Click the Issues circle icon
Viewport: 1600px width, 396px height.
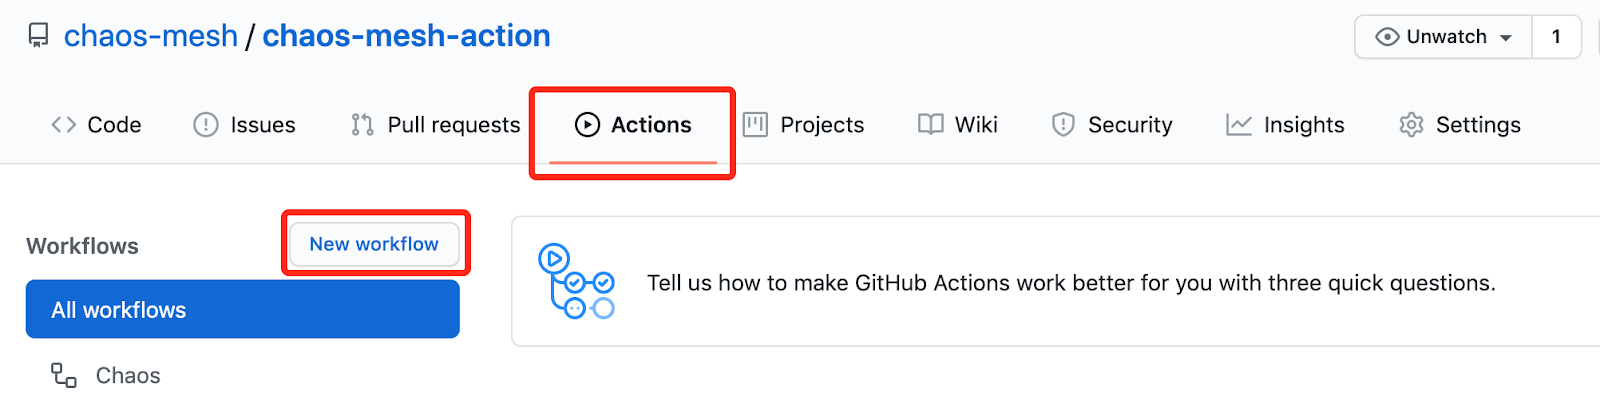click(x=206, y=125)
